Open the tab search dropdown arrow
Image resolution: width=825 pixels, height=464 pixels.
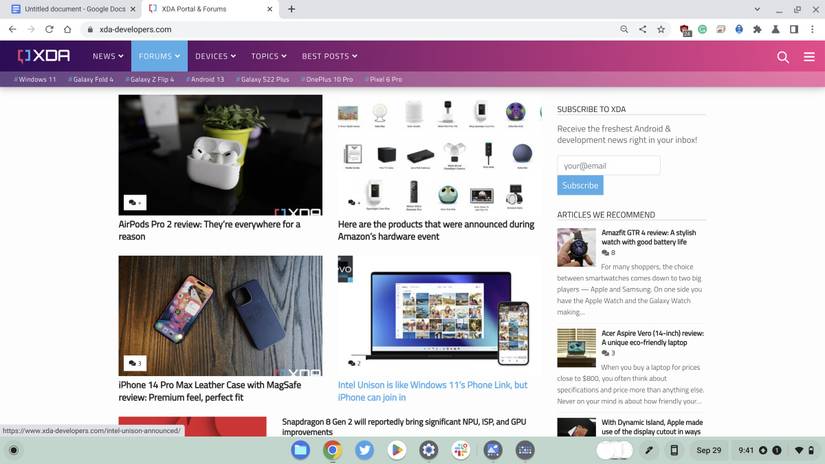coord(757,9)
